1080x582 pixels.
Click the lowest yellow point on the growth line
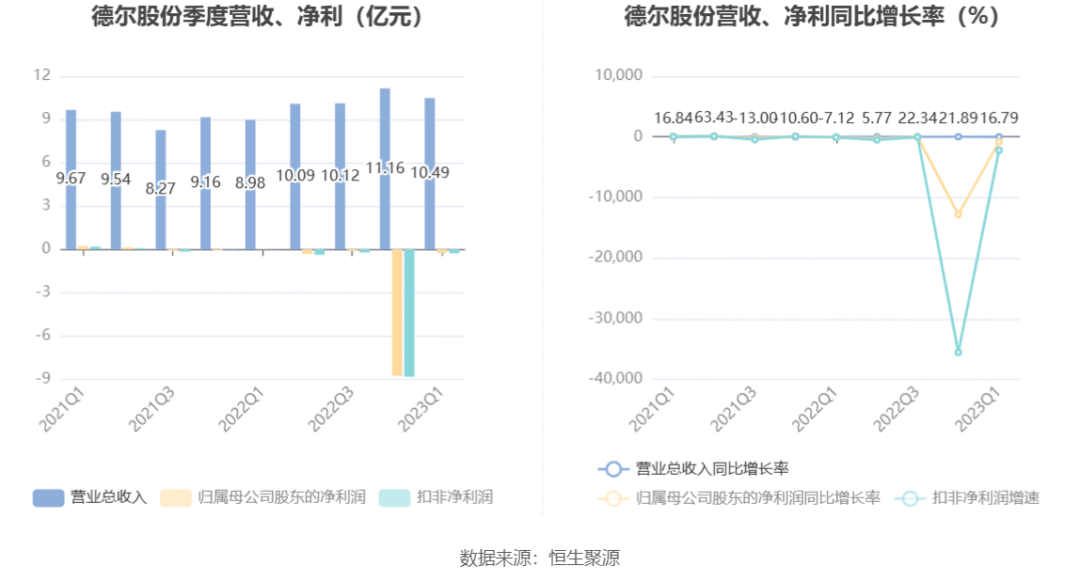coord(958,214)
